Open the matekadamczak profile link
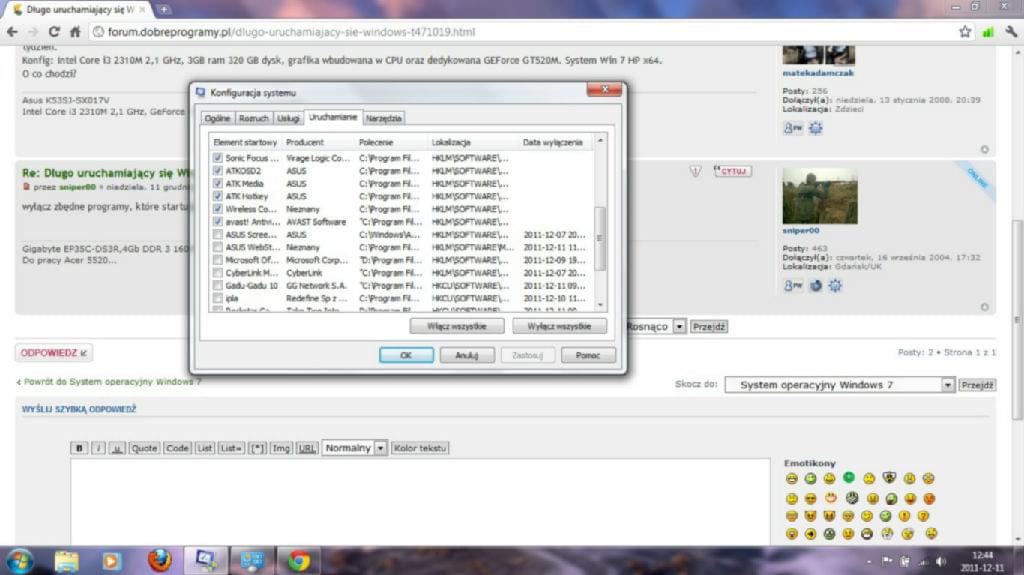Viewport: 1024px width, 575px height. pos(818,73)
